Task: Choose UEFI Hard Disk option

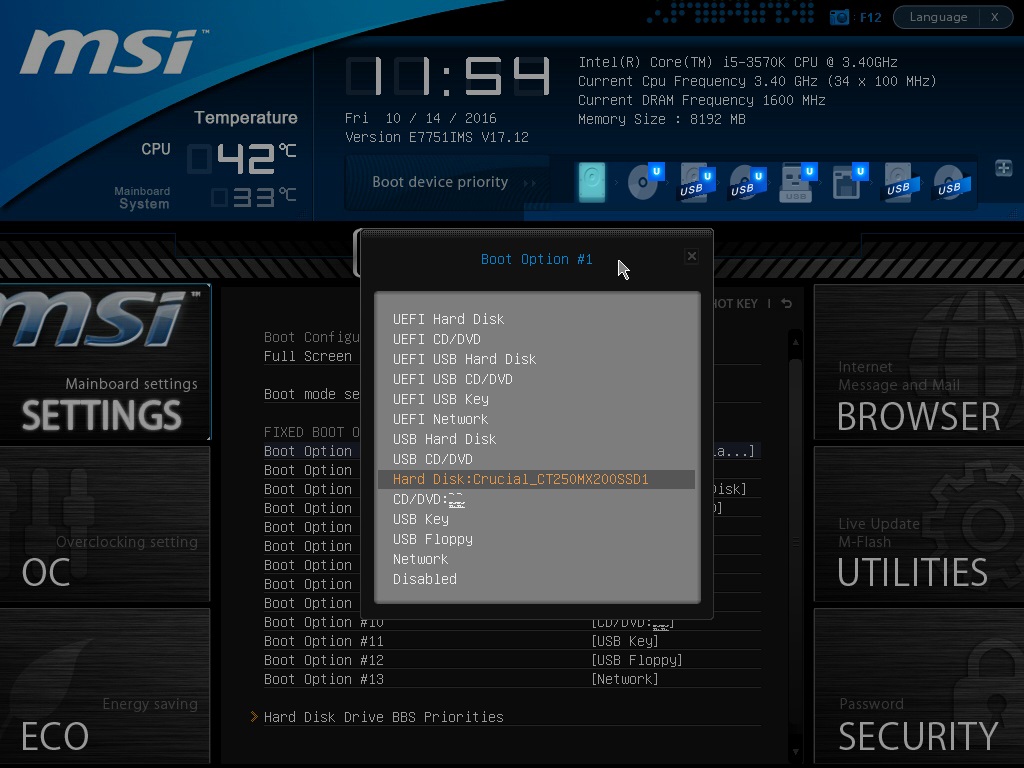Action: [x=537, y=319]
